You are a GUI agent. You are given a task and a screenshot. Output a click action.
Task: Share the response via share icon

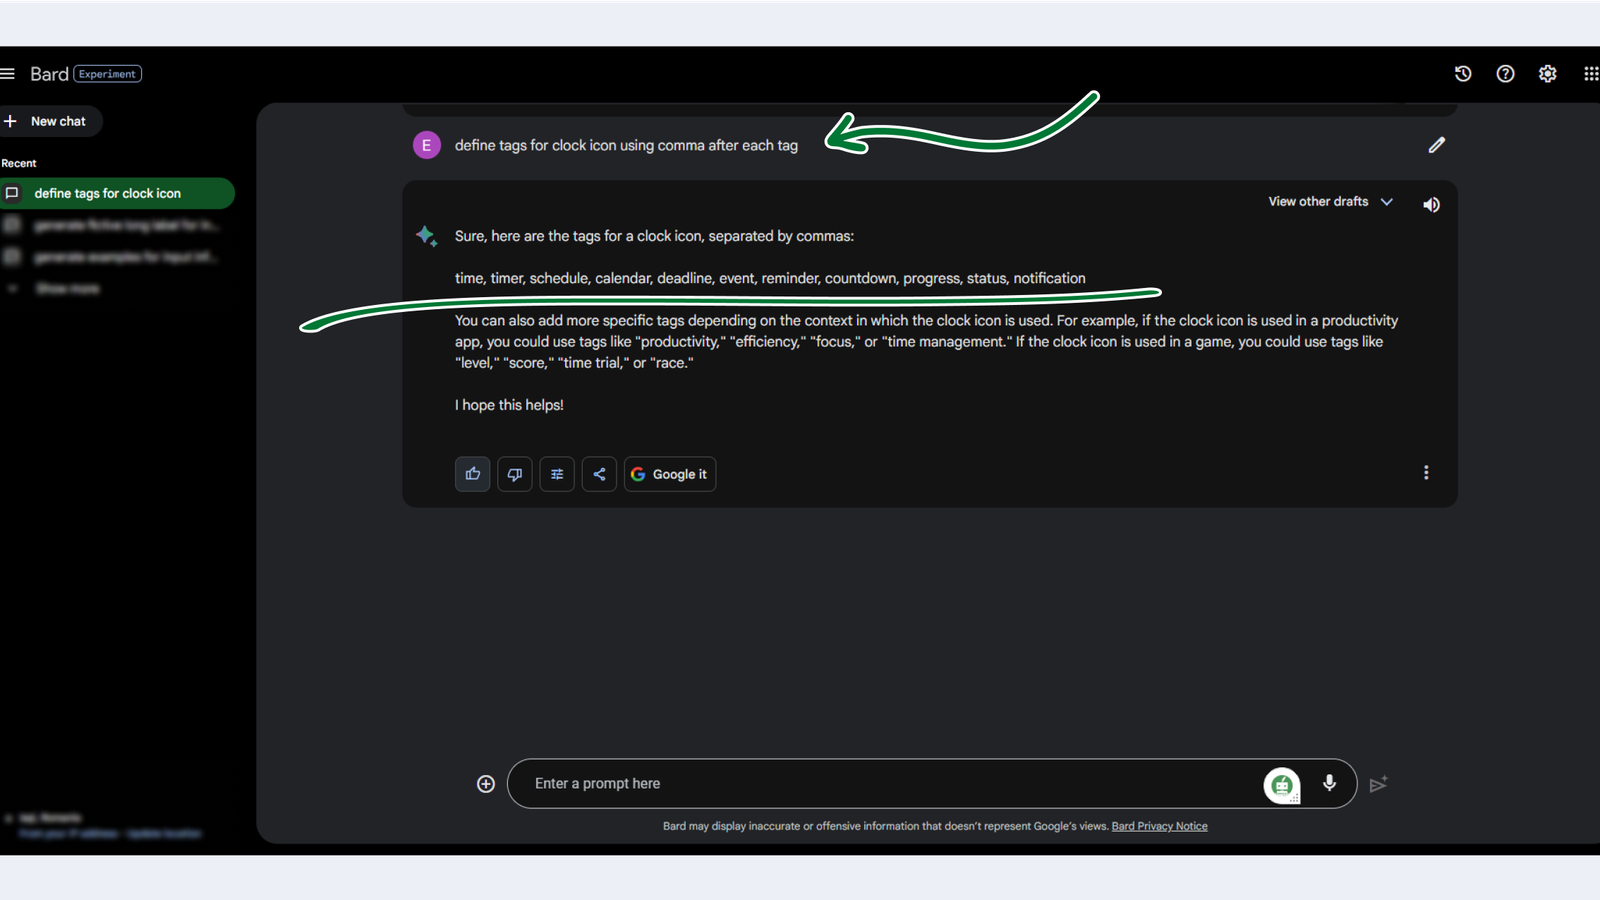[599, 474]
